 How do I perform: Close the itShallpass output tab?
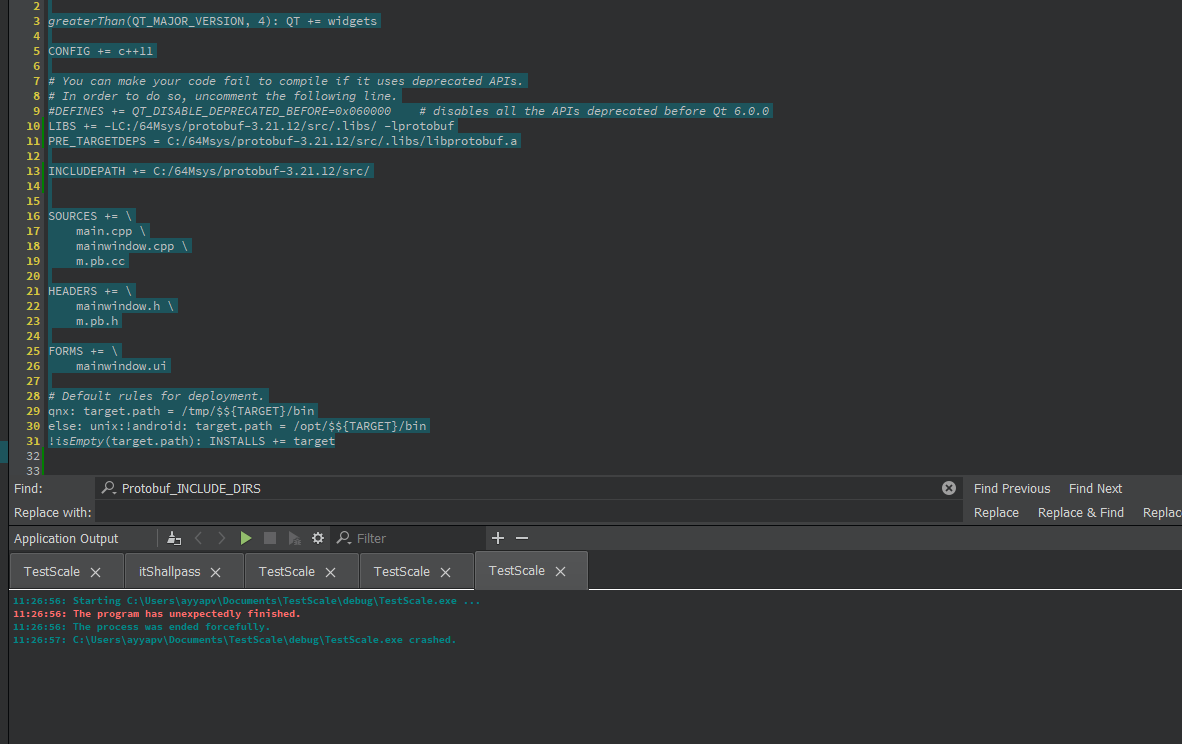pyautogui.click(x=217, y=572)
